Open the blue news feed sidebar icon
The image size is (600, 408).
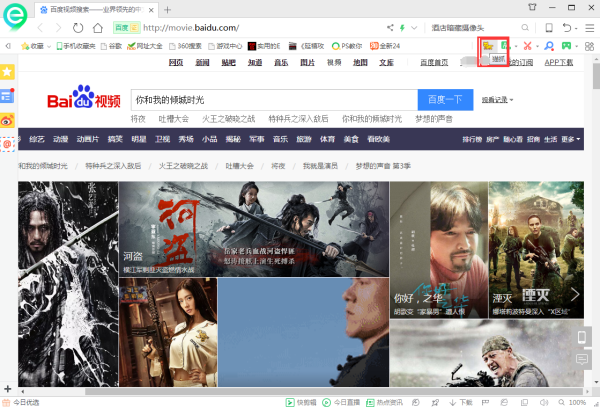[x=7, y=96]
